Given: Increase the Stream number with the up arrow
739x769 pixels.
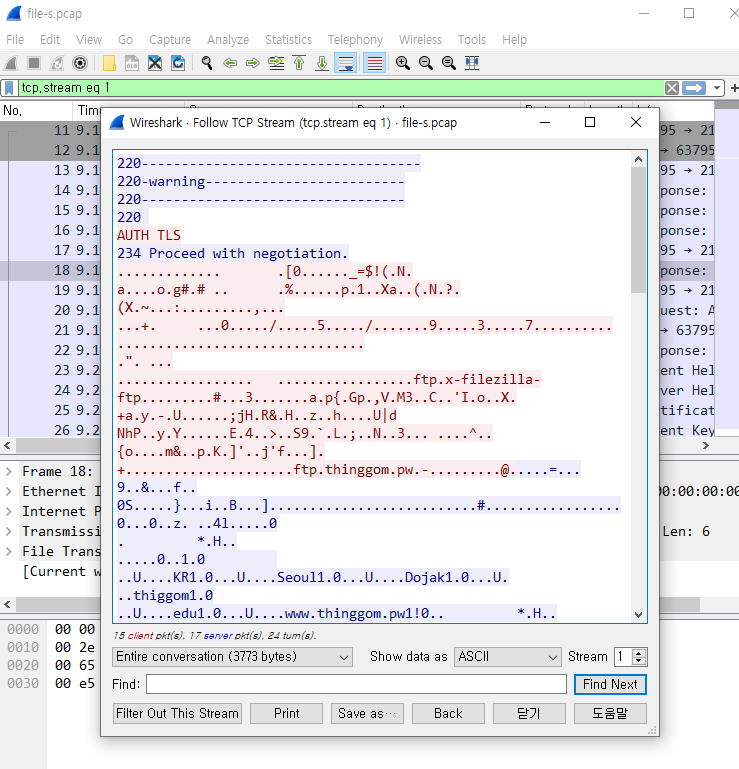Looking at the screenshot, I should coord(638,653).
